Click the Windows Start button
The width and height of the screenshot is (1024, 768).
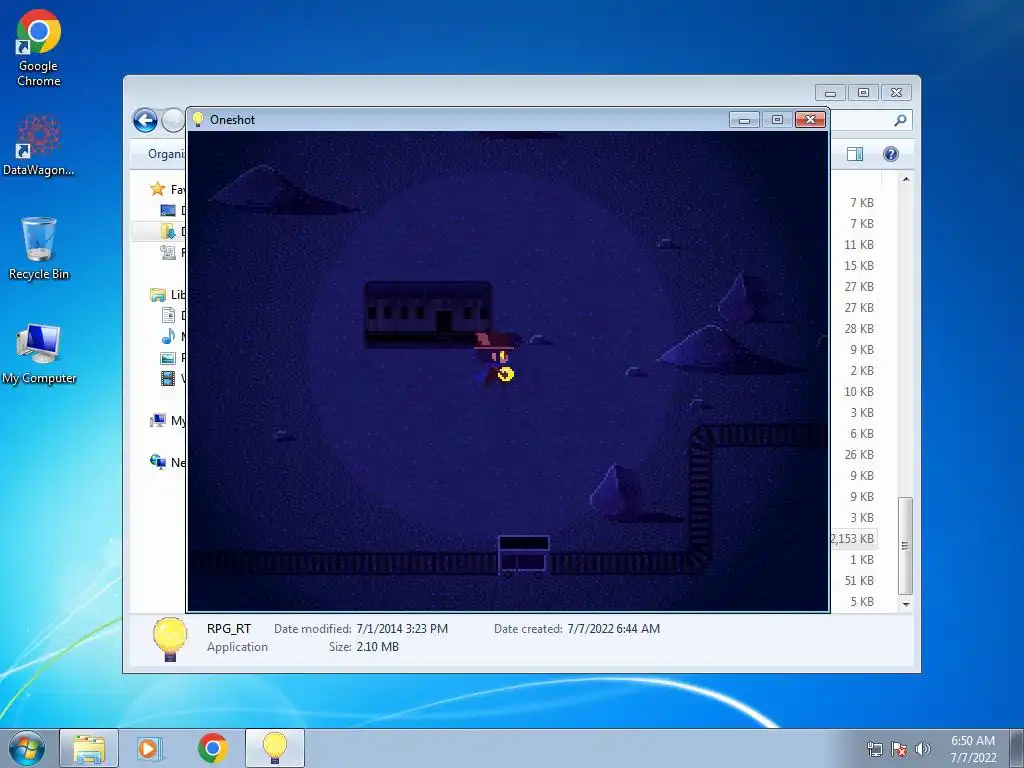tap(26, 748)
